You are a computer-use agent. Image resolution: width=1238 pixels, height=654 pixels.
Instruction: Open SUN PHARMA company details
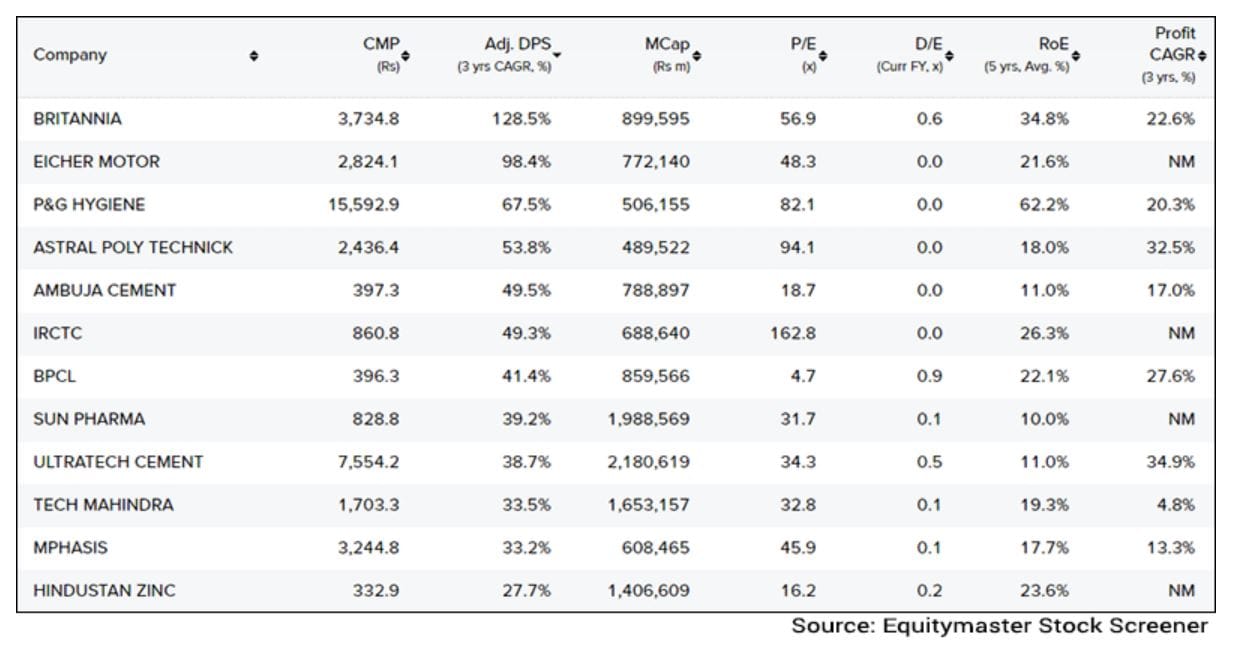pyautogui.click(x=89, y=420)
